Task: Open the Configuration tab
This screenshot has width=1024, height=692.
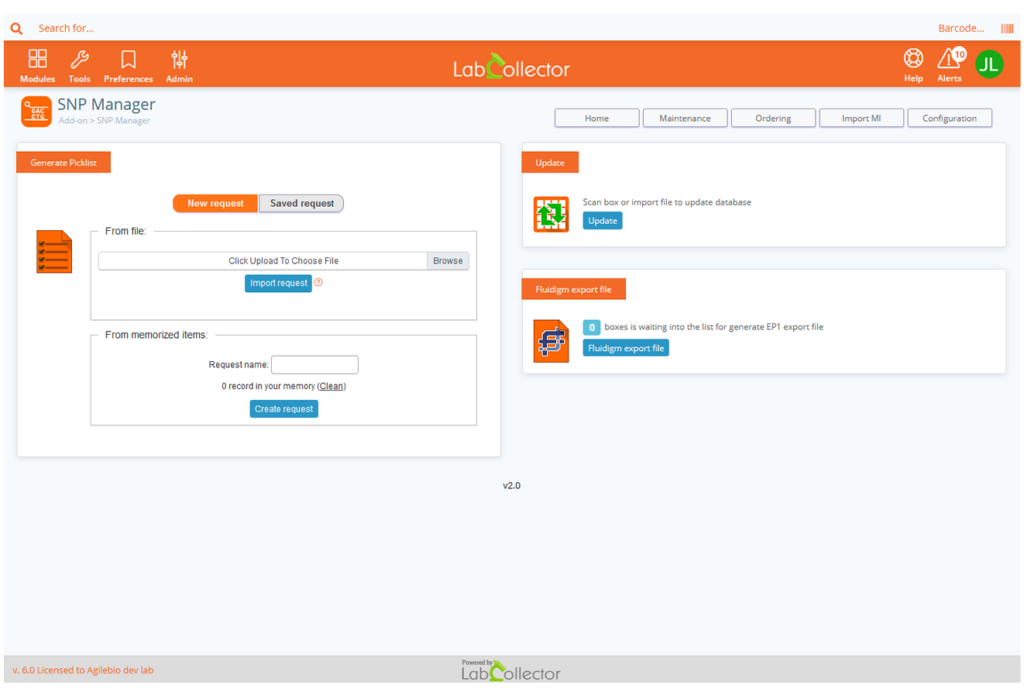Action: [x=949, y=118]
